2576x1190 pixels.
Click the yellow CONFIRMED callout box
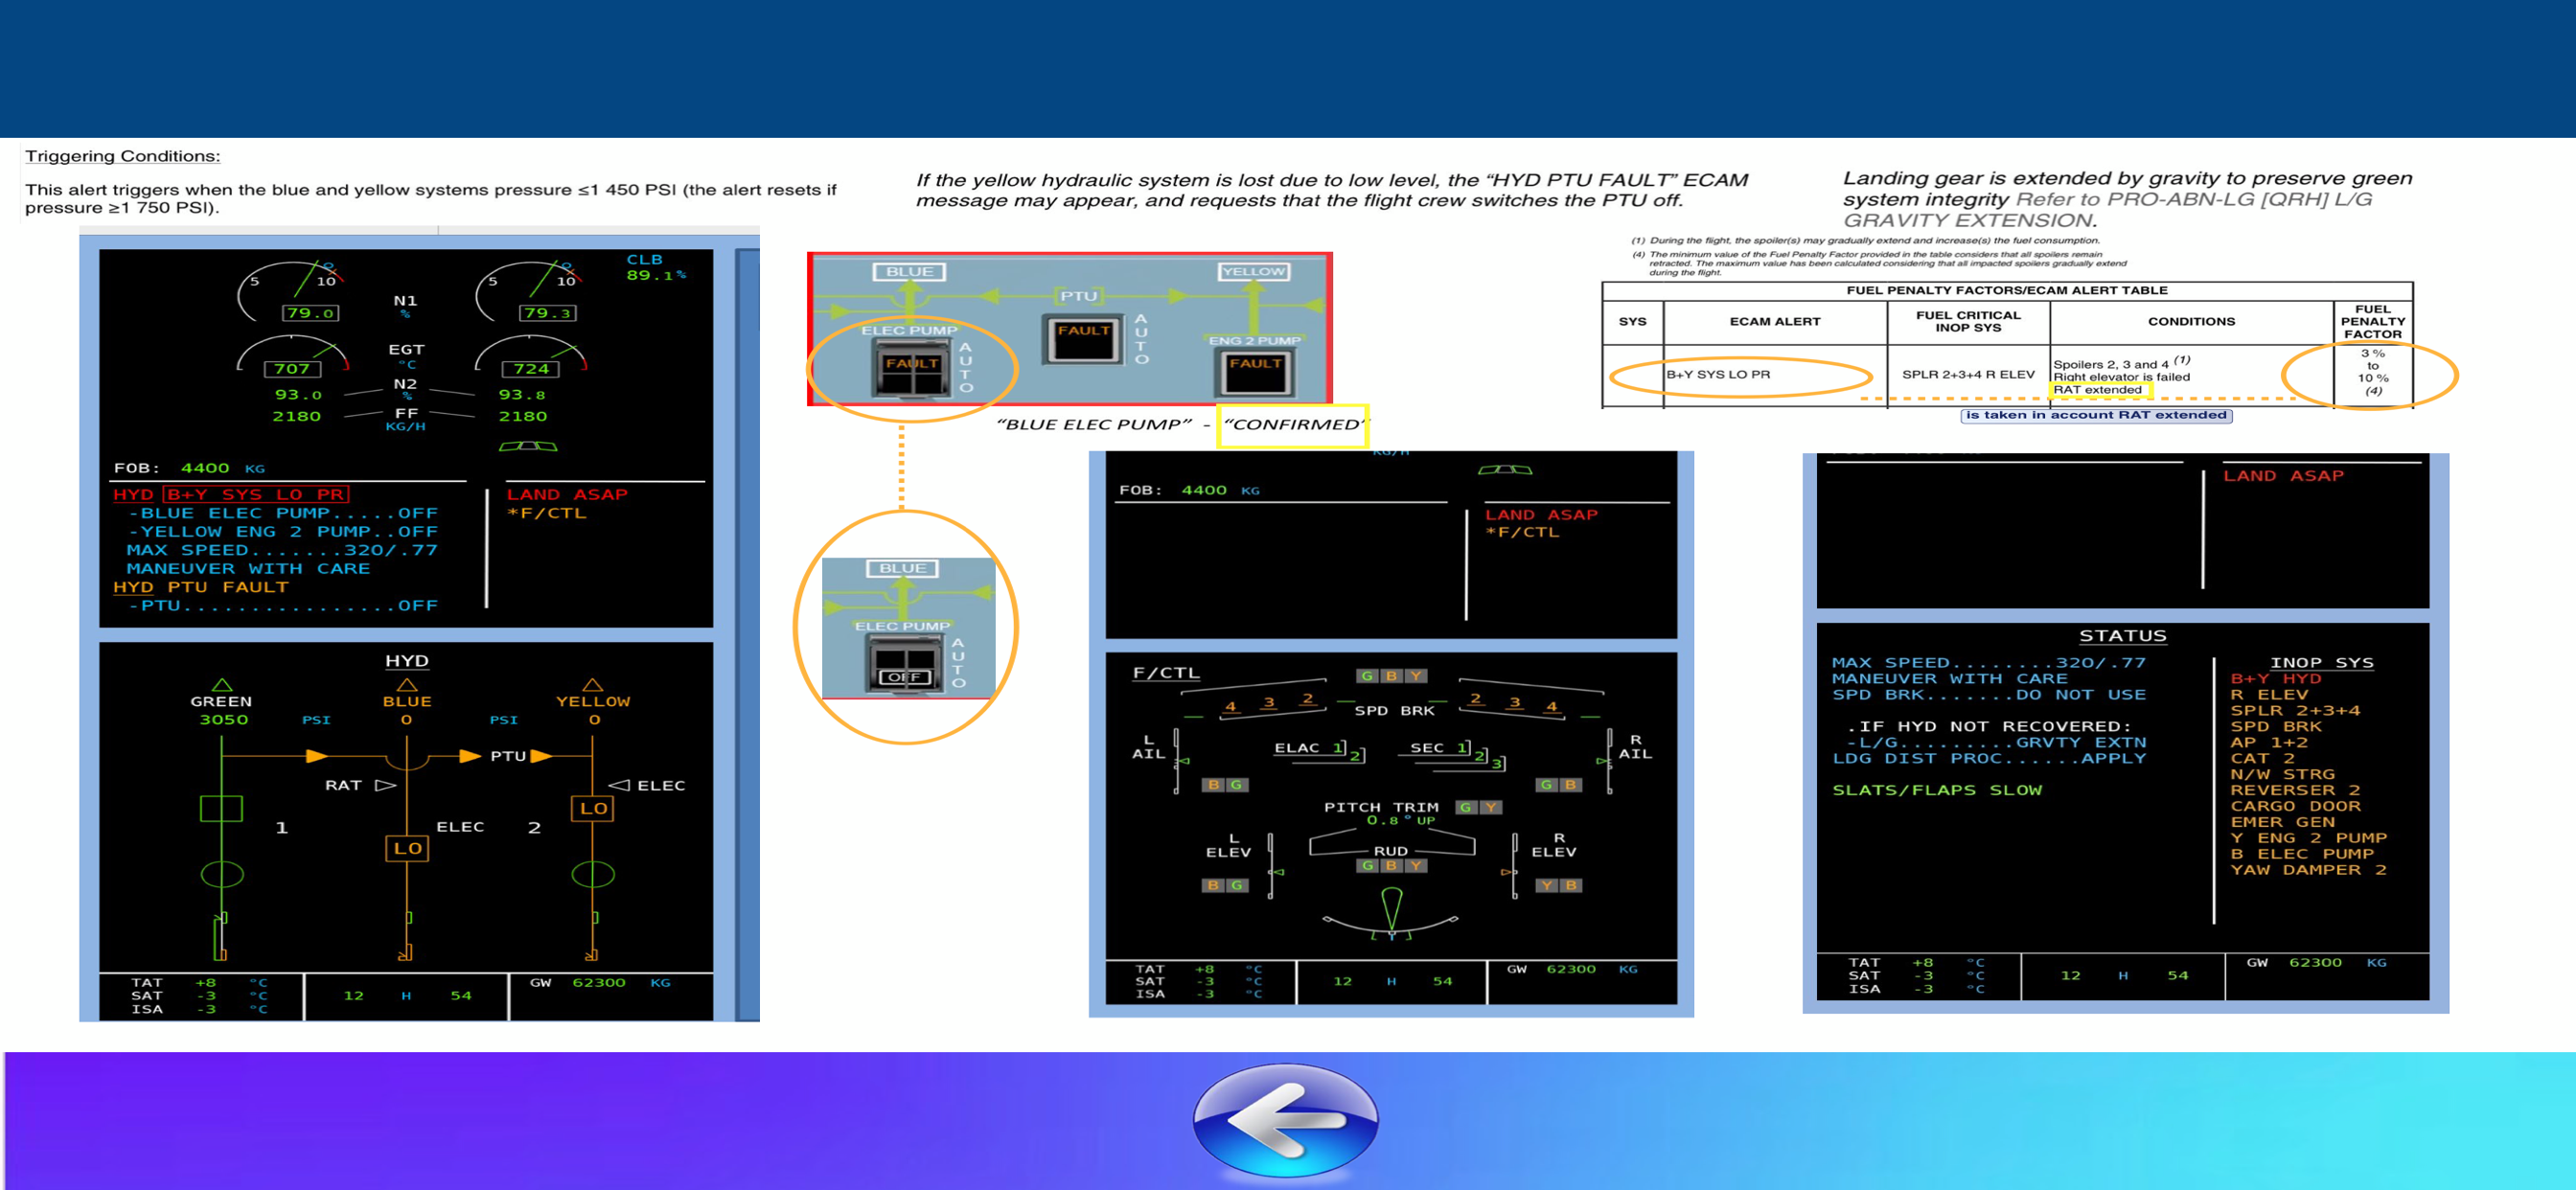1292,425
